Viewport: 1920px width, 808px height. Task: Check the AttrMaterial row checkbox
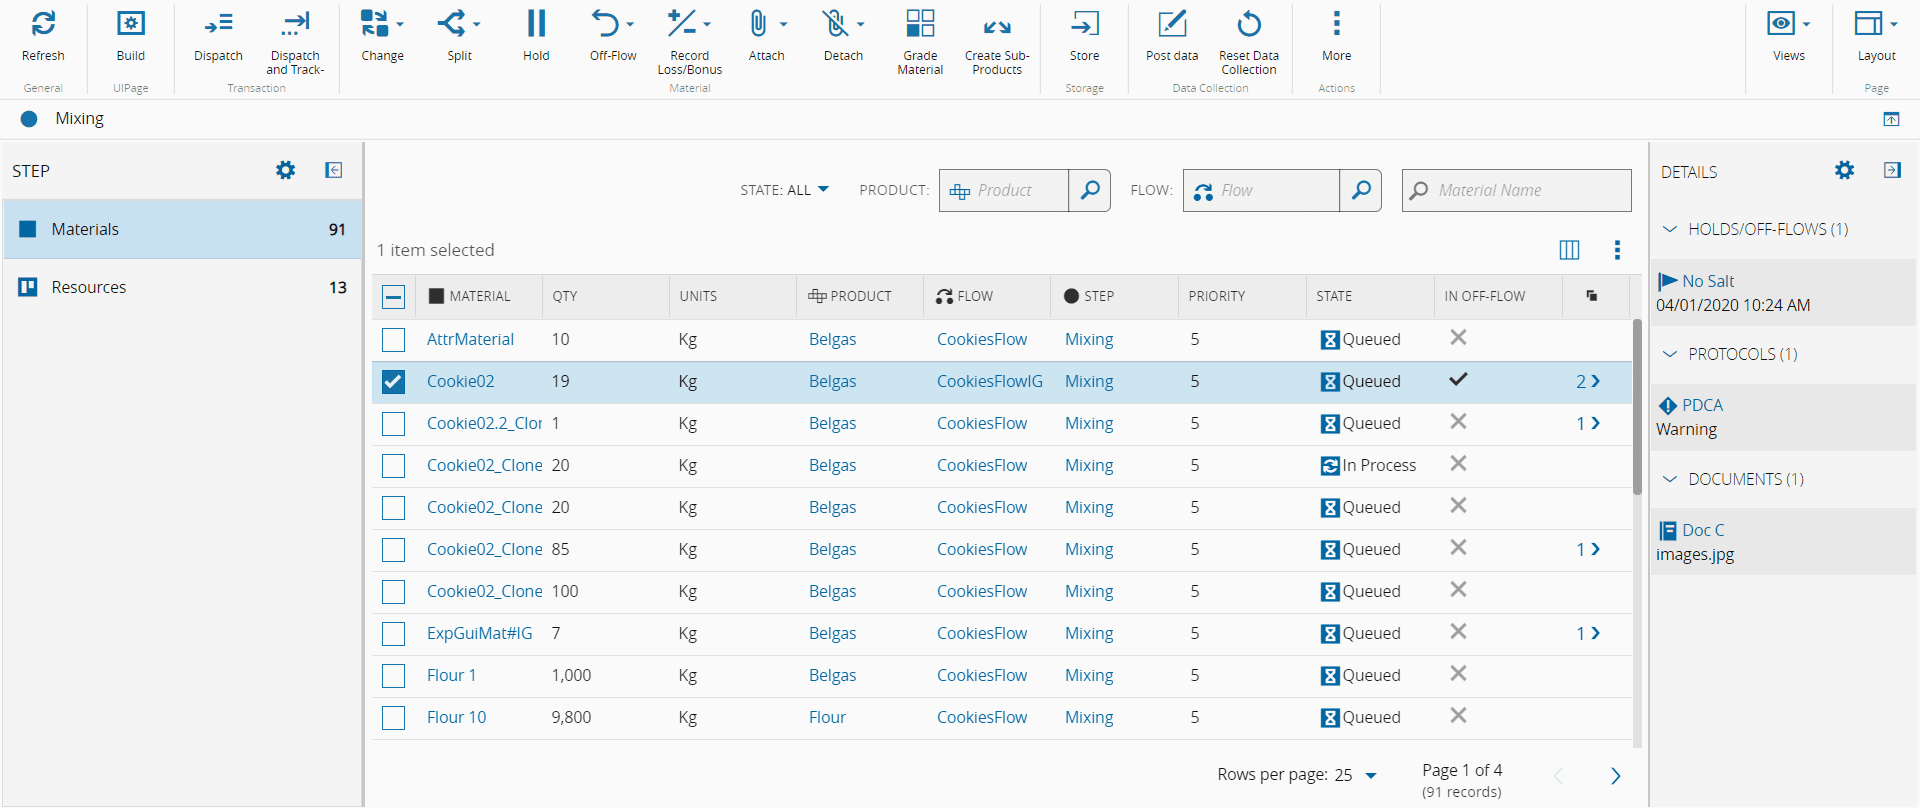394,340
